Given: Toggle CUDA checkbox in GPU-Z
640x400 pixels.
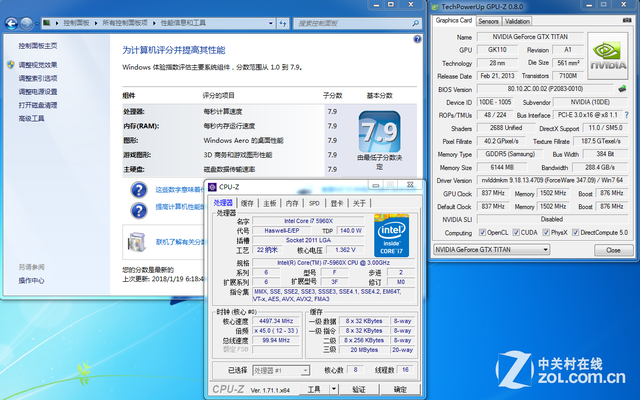Looking at the screenshot, I should tap(516, 232).
